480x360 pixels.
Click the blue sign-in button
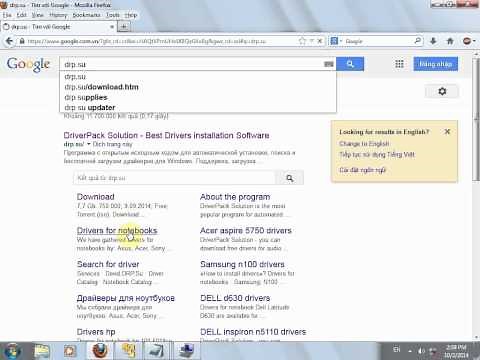(x=436, y=64)
